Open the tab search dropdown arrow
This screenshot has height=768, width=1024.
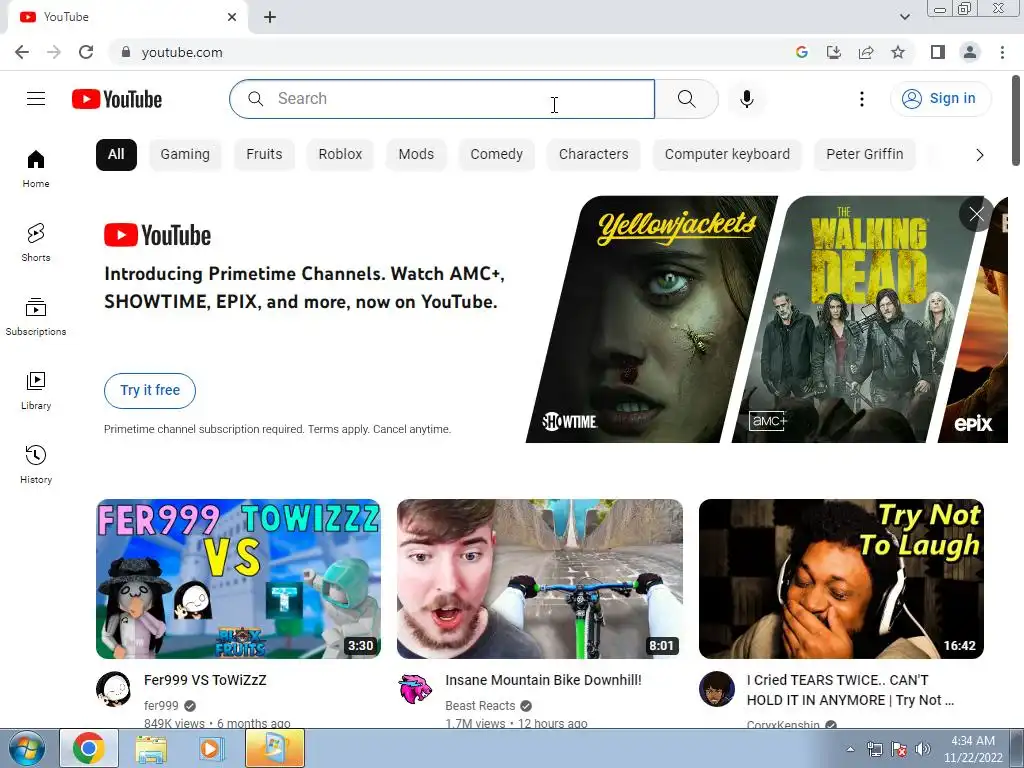tap(904, 17)
